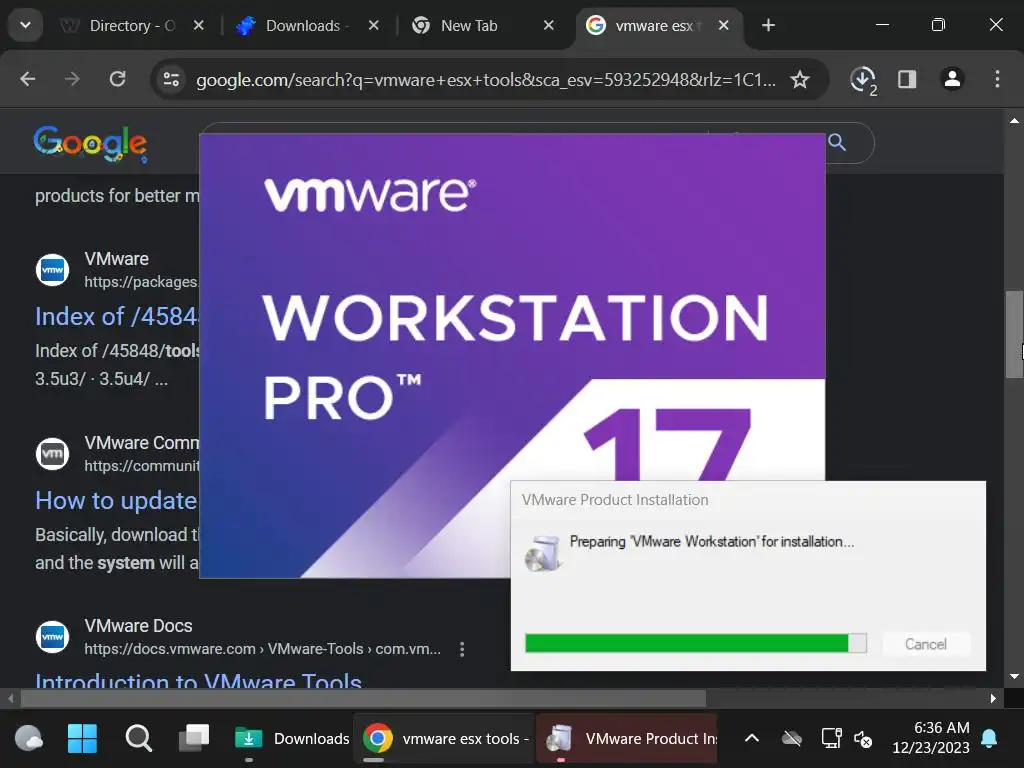Open the notifications bell icon

pyautogui.click(x=989, y=739)
